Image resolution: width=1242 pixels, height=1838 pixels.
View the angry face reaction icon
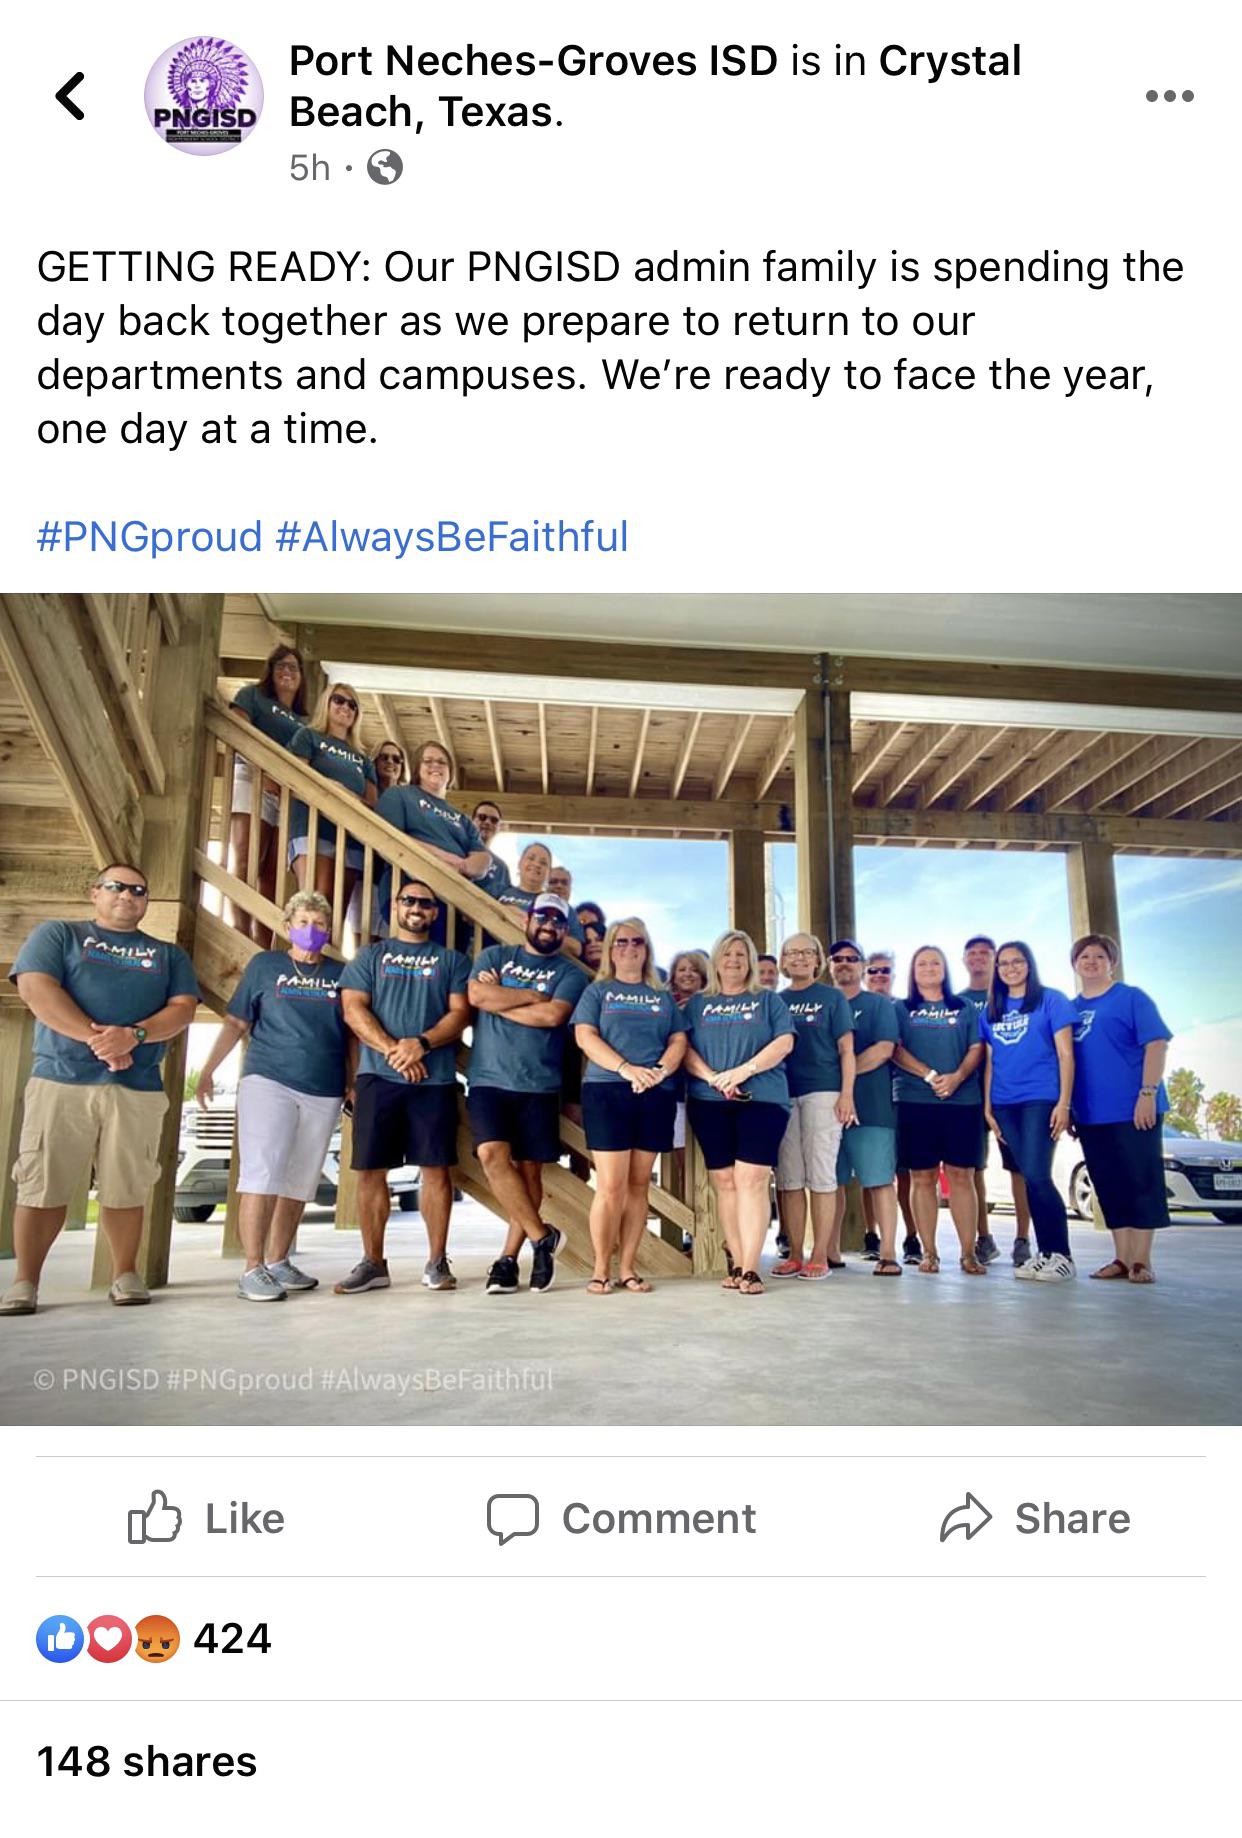point(156,1639)
